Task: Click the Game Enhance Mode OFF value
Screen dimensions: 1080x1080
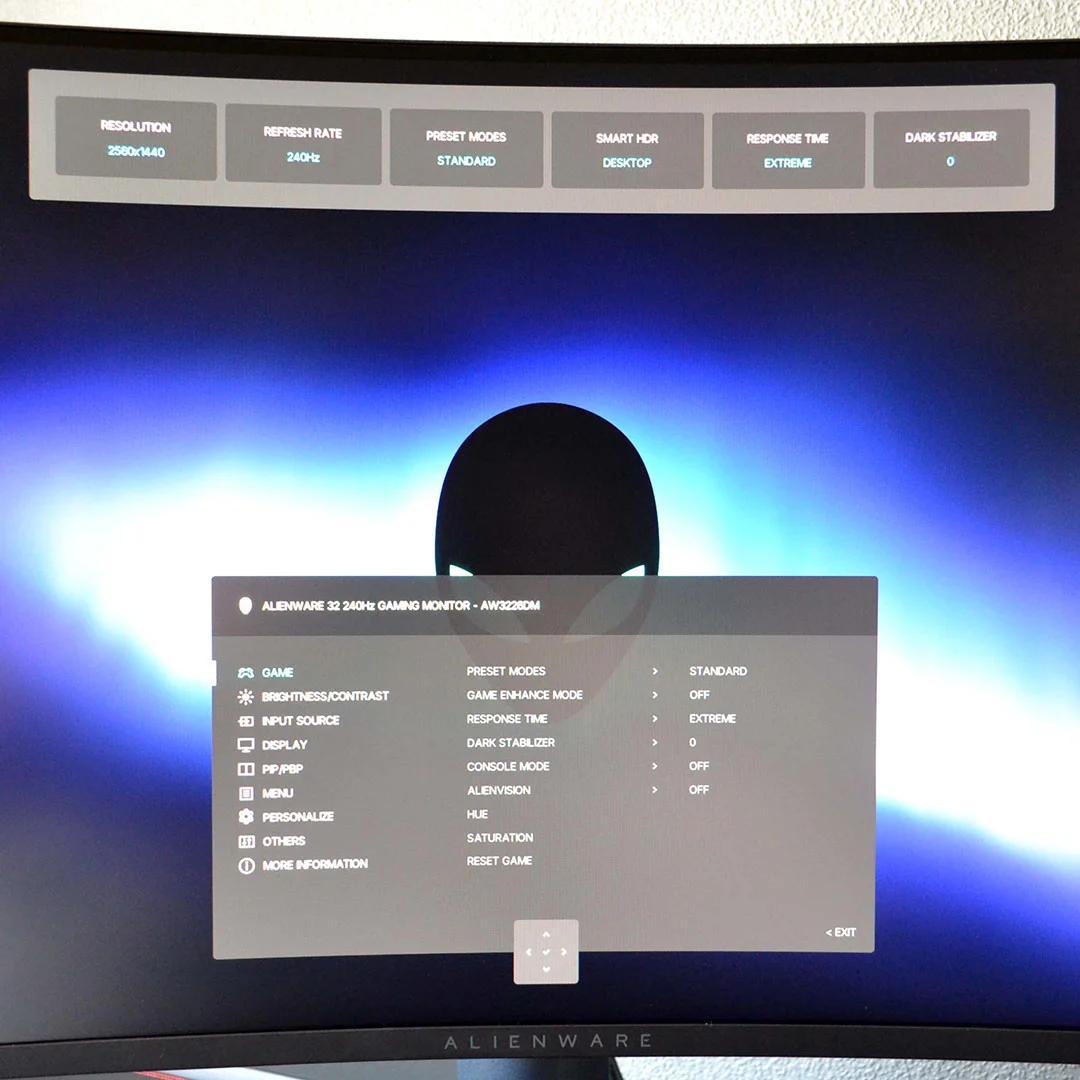Action: tap(699, 695)
